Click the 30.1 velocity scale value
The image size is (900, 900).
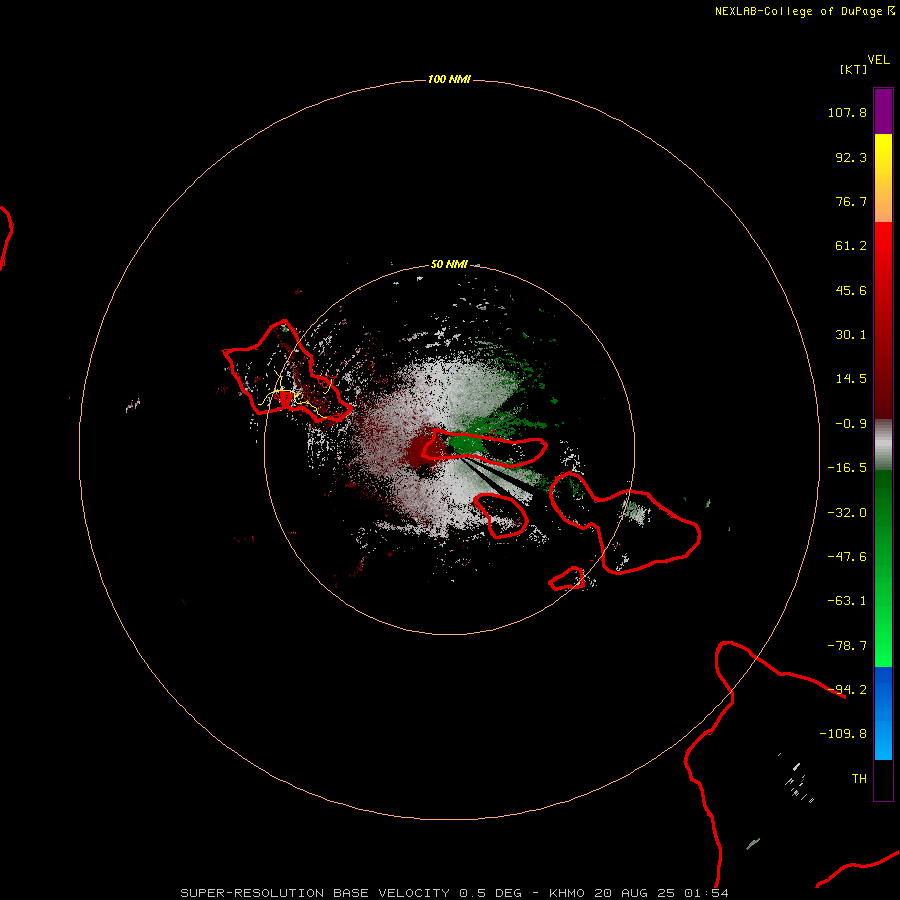click(x=851, y=335)
